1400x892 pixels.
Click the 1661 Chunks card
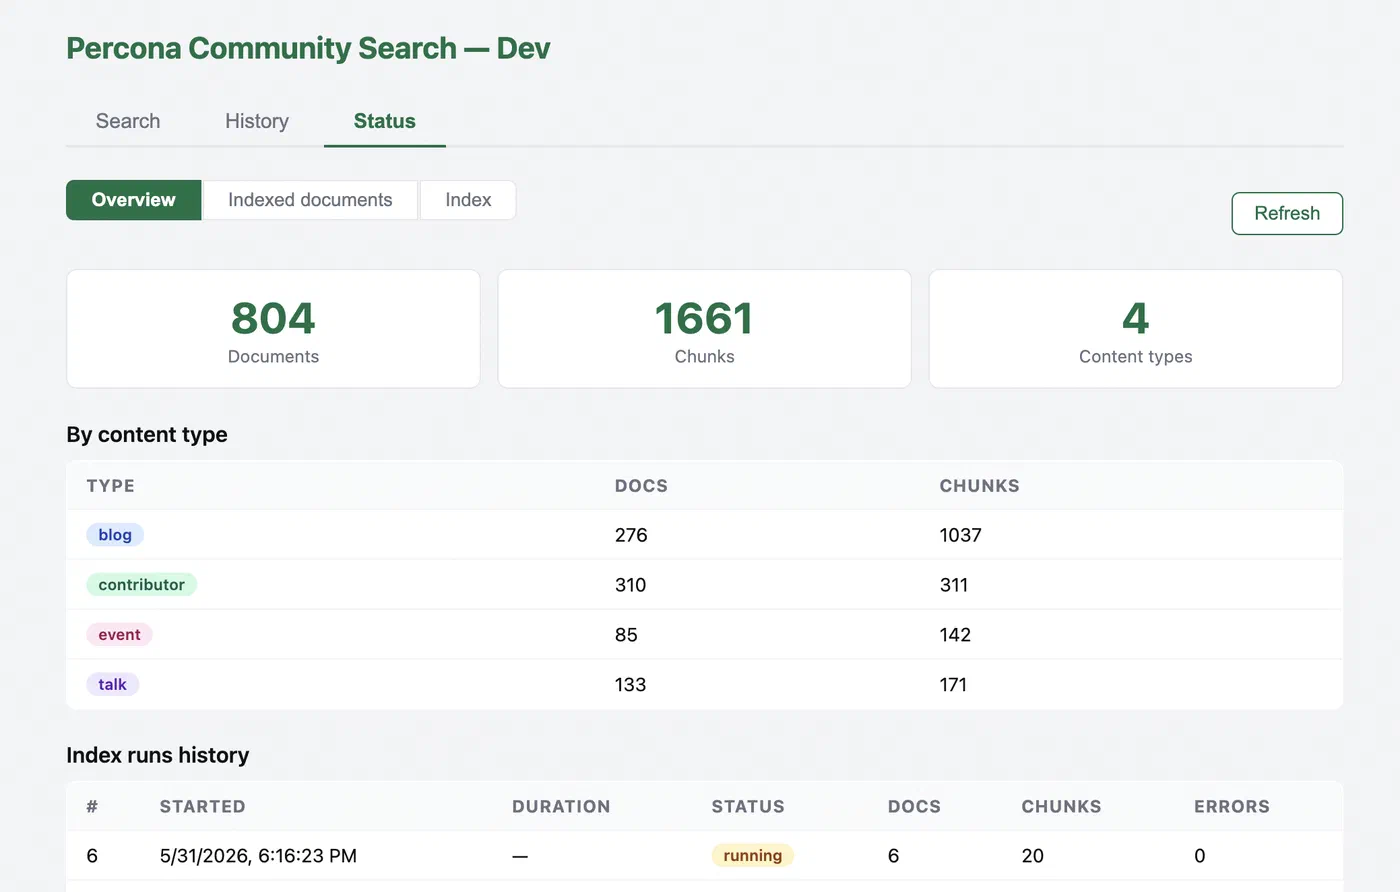705,328
